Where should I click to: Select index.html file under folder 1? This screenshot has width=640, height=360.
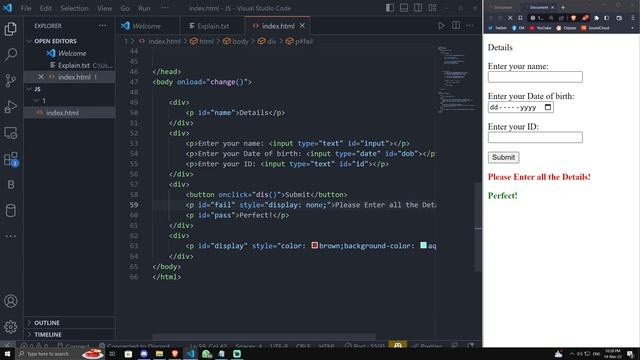point(69,113)
